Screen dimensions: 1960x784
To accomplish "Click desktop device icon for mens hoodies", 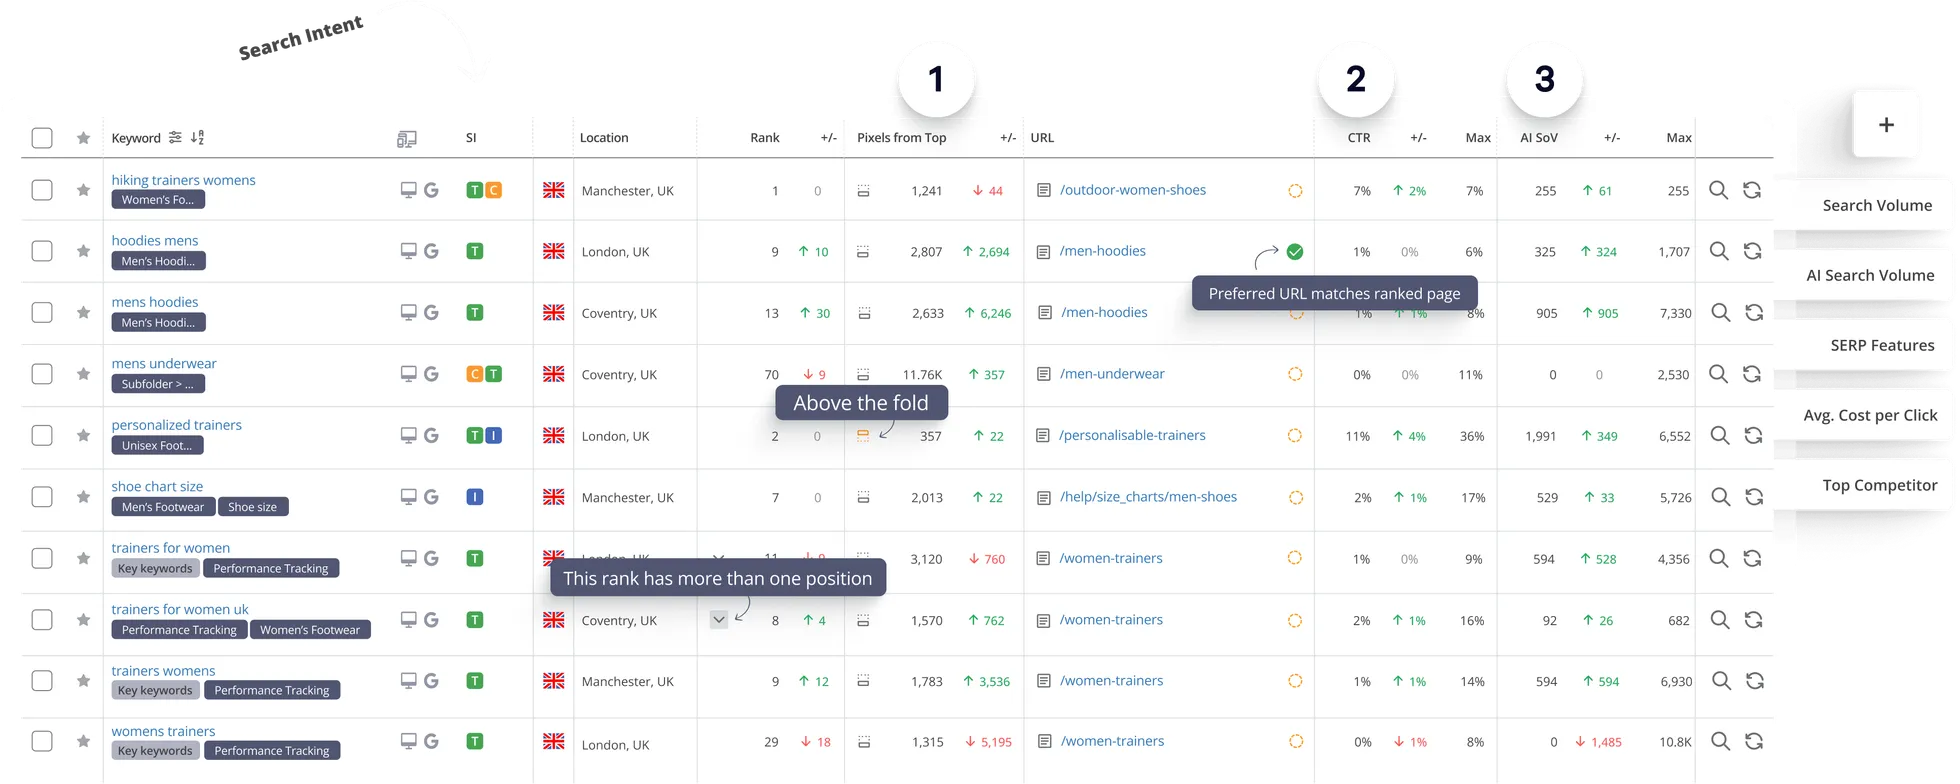I will pyautogui.click(x=408, y=312).
